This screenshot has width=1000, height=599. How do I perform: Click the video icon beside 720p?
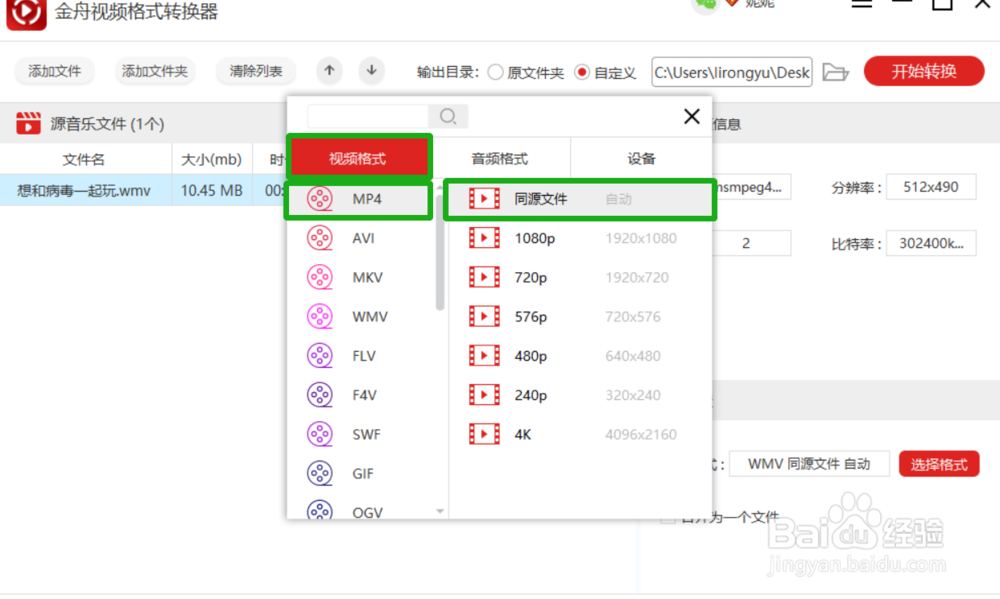(484, 277)
